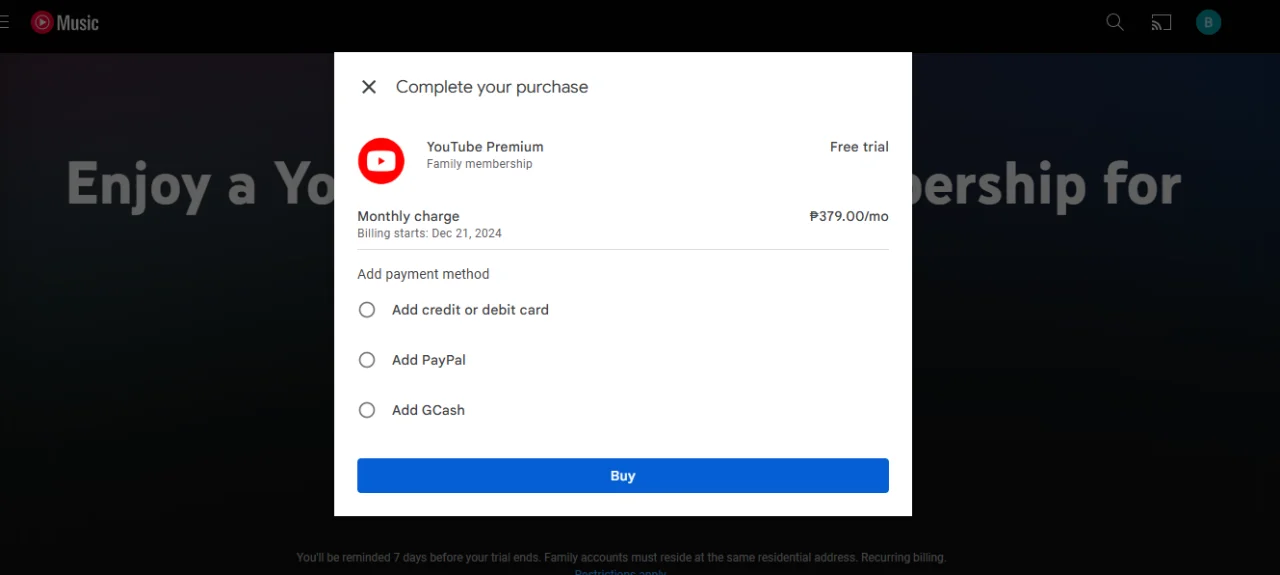Click the Complete your purchase heading
Viewport: 1280px width, 575px height.
point(492,87)
